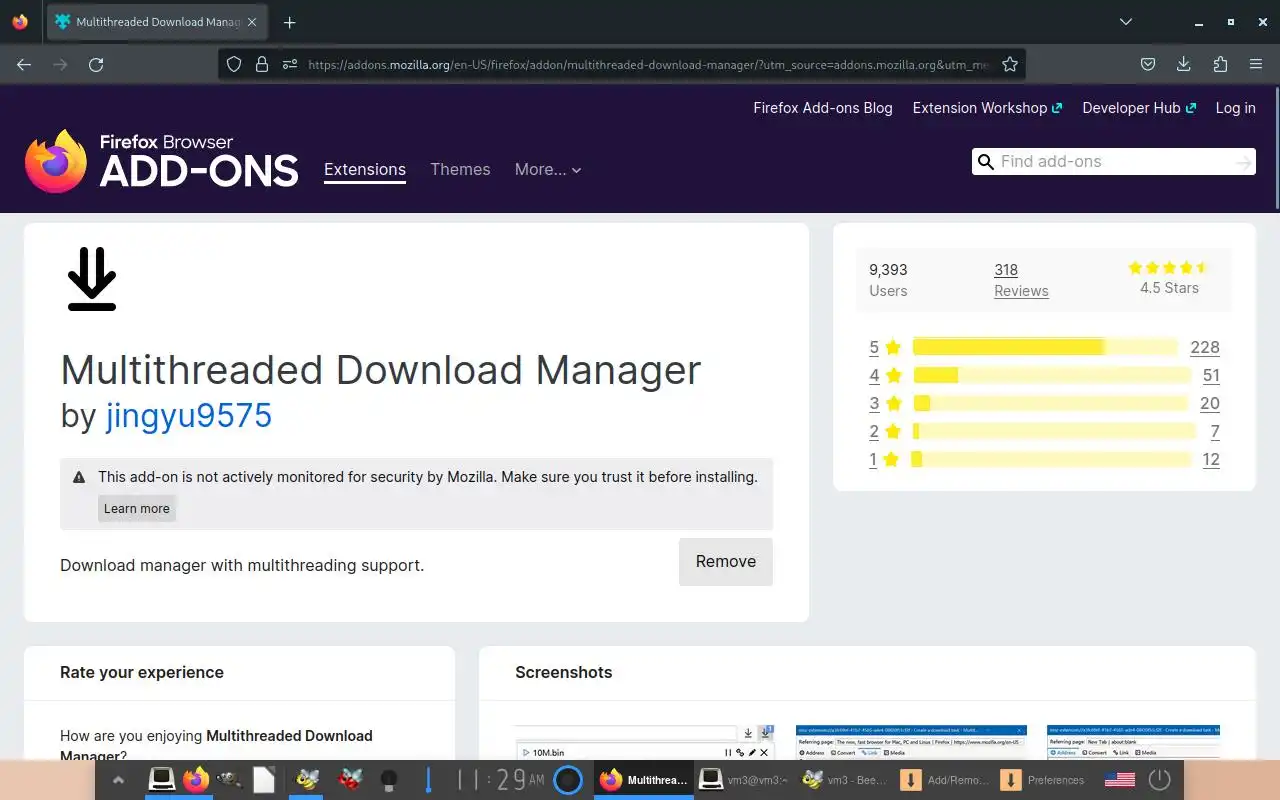Switch to the Add/Remo... taskbar window
Viewport: 1280px width, 800px height.
point(945,780)
